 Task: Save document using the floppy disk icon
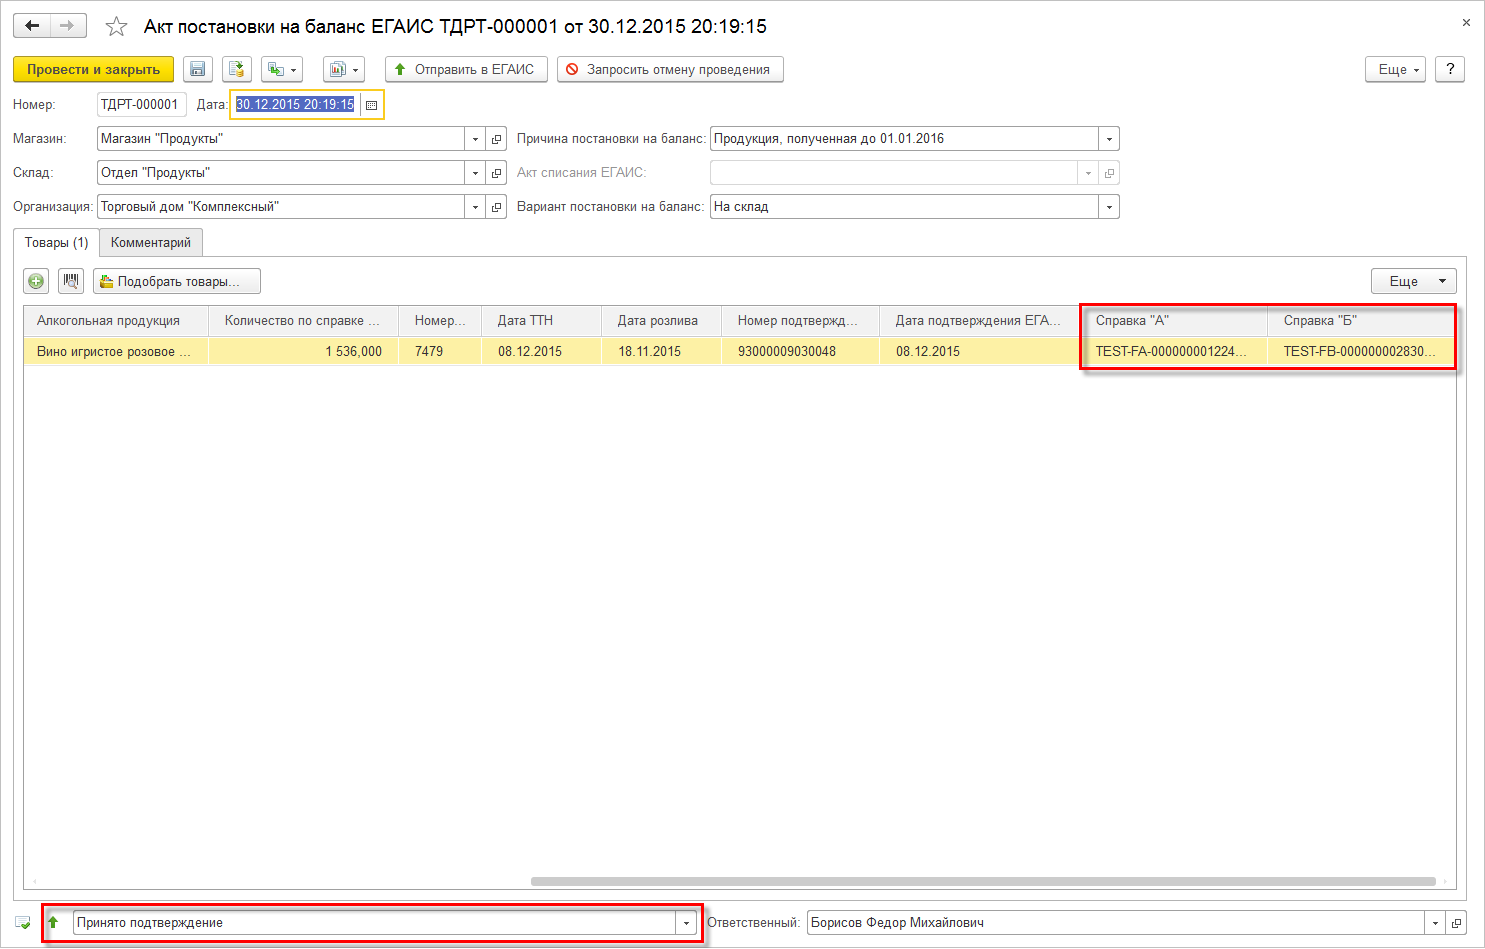[198, 69]
